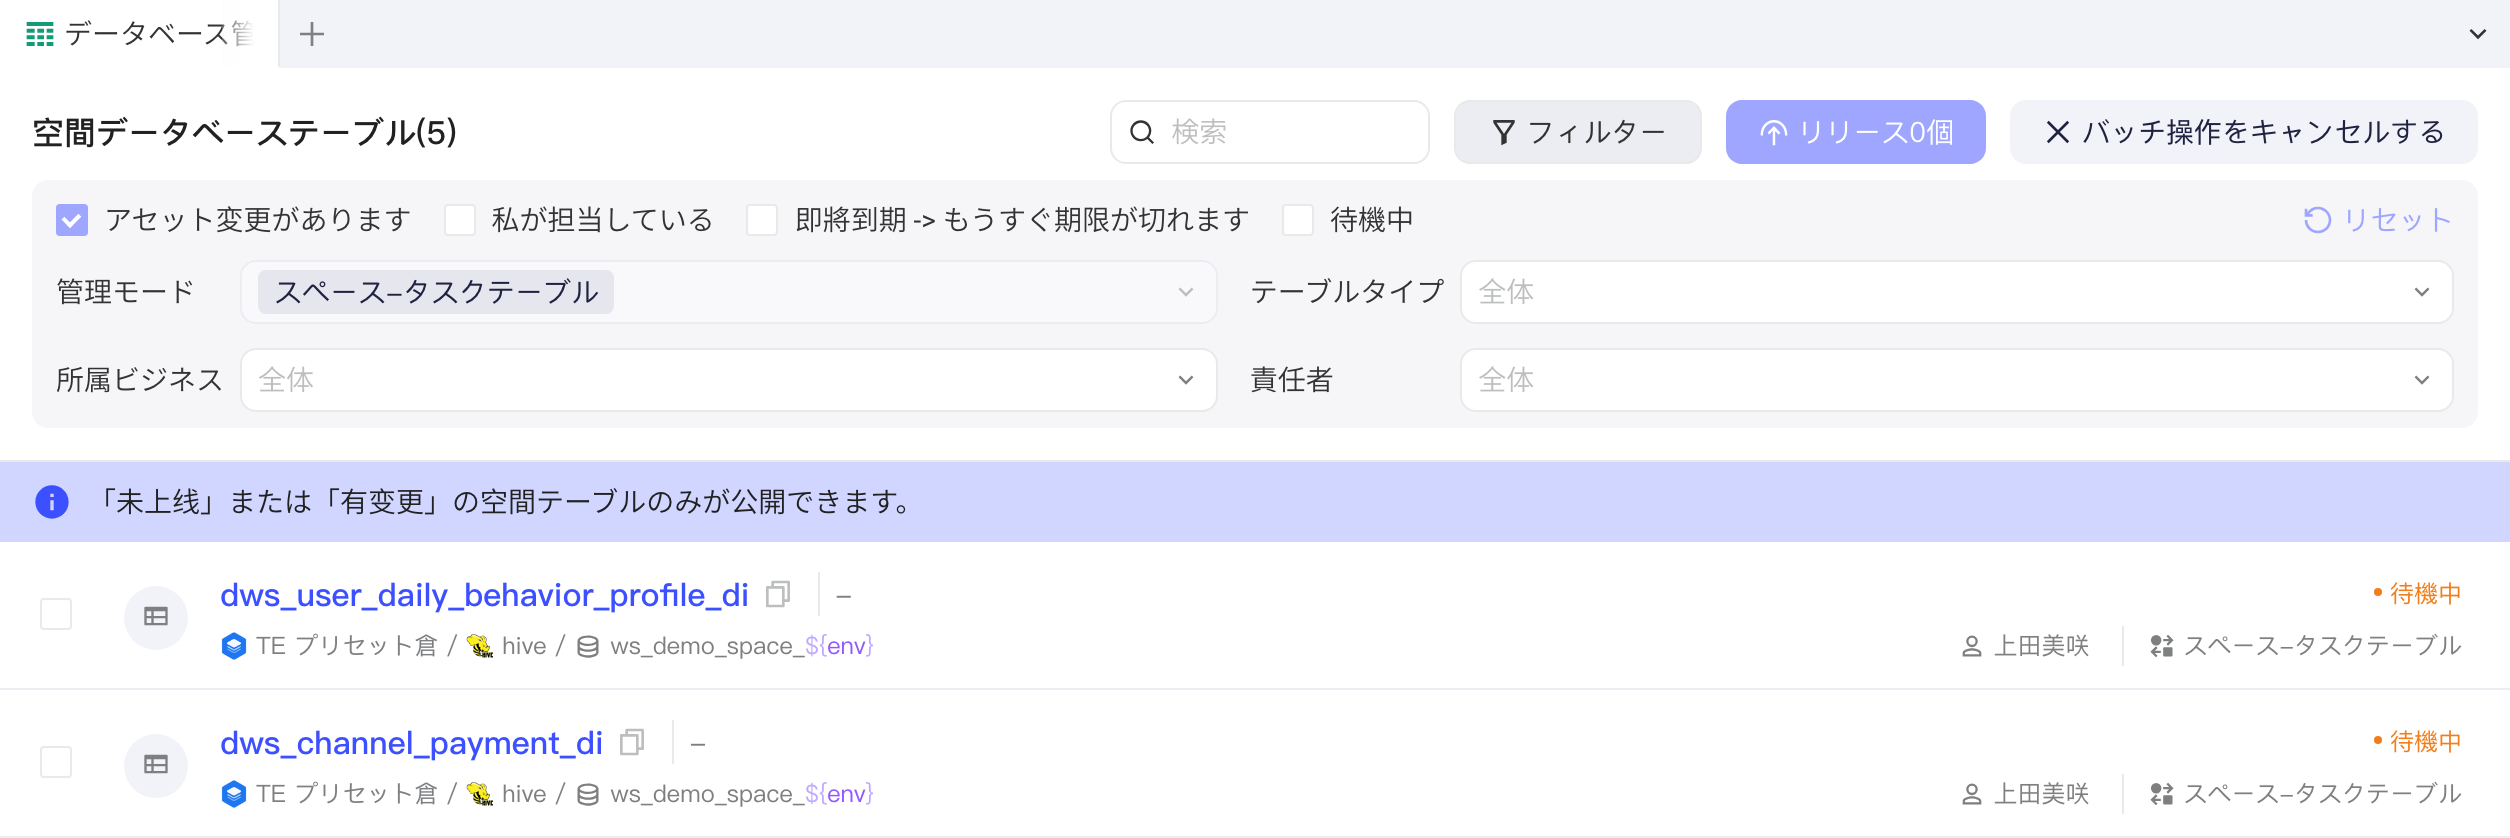Click user icon beside 上田美咲 in first row
This screenshot has width=2510, height=838.
(1972, 647)
